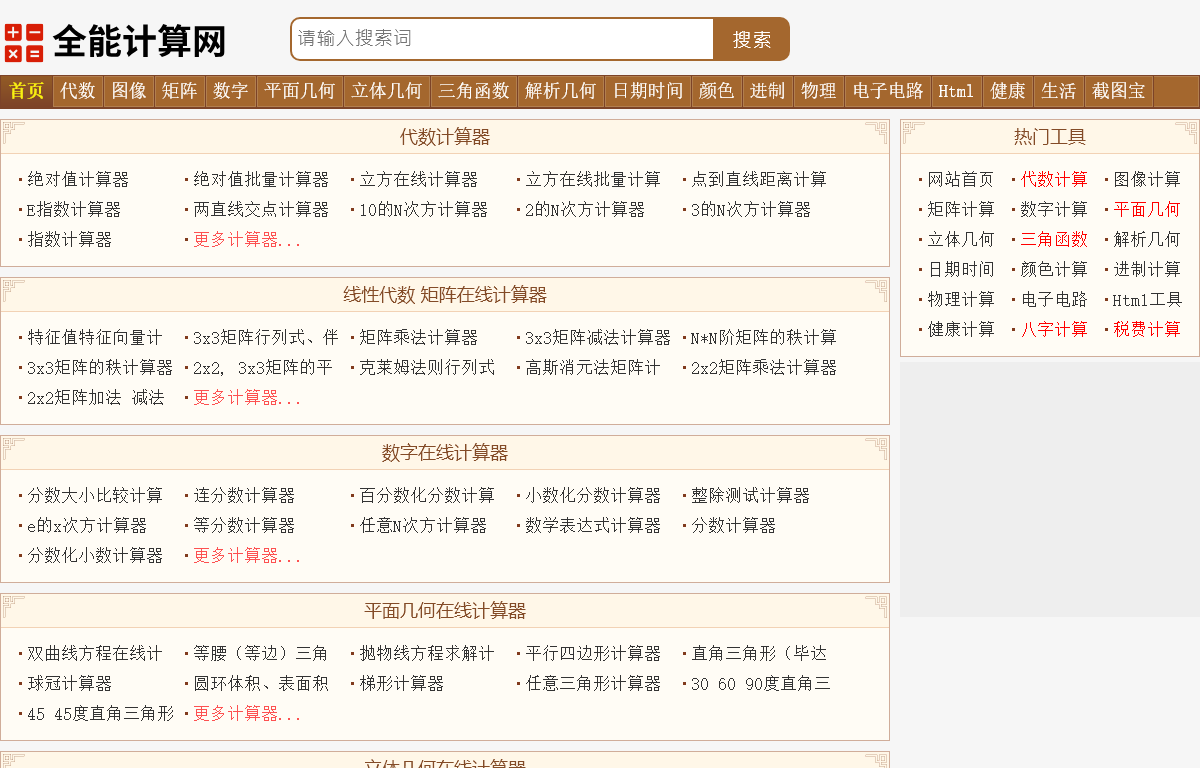
Task: Open 八字计算 in the hot tools panel
Action: [1054, 328]
